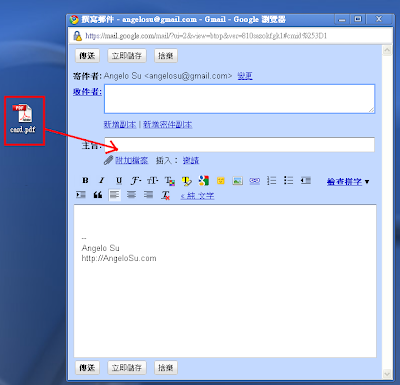Align text center

tap(131, 195)
